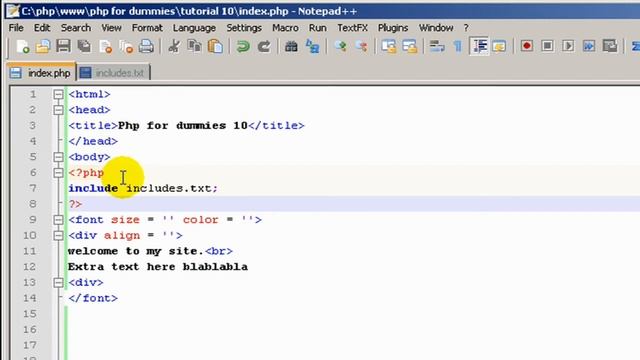Click the closing </font> tag
The image size is (640, 360).
click(93, 298)
